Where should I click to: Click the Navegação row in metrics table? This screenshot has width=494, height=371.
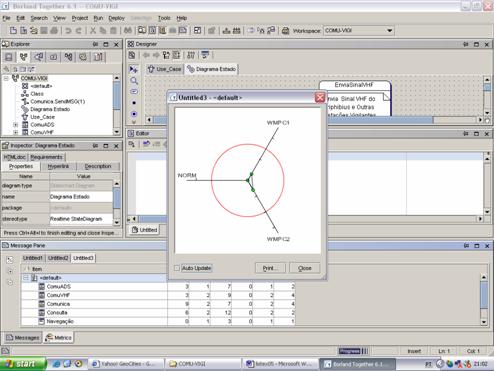coord(158,321)
